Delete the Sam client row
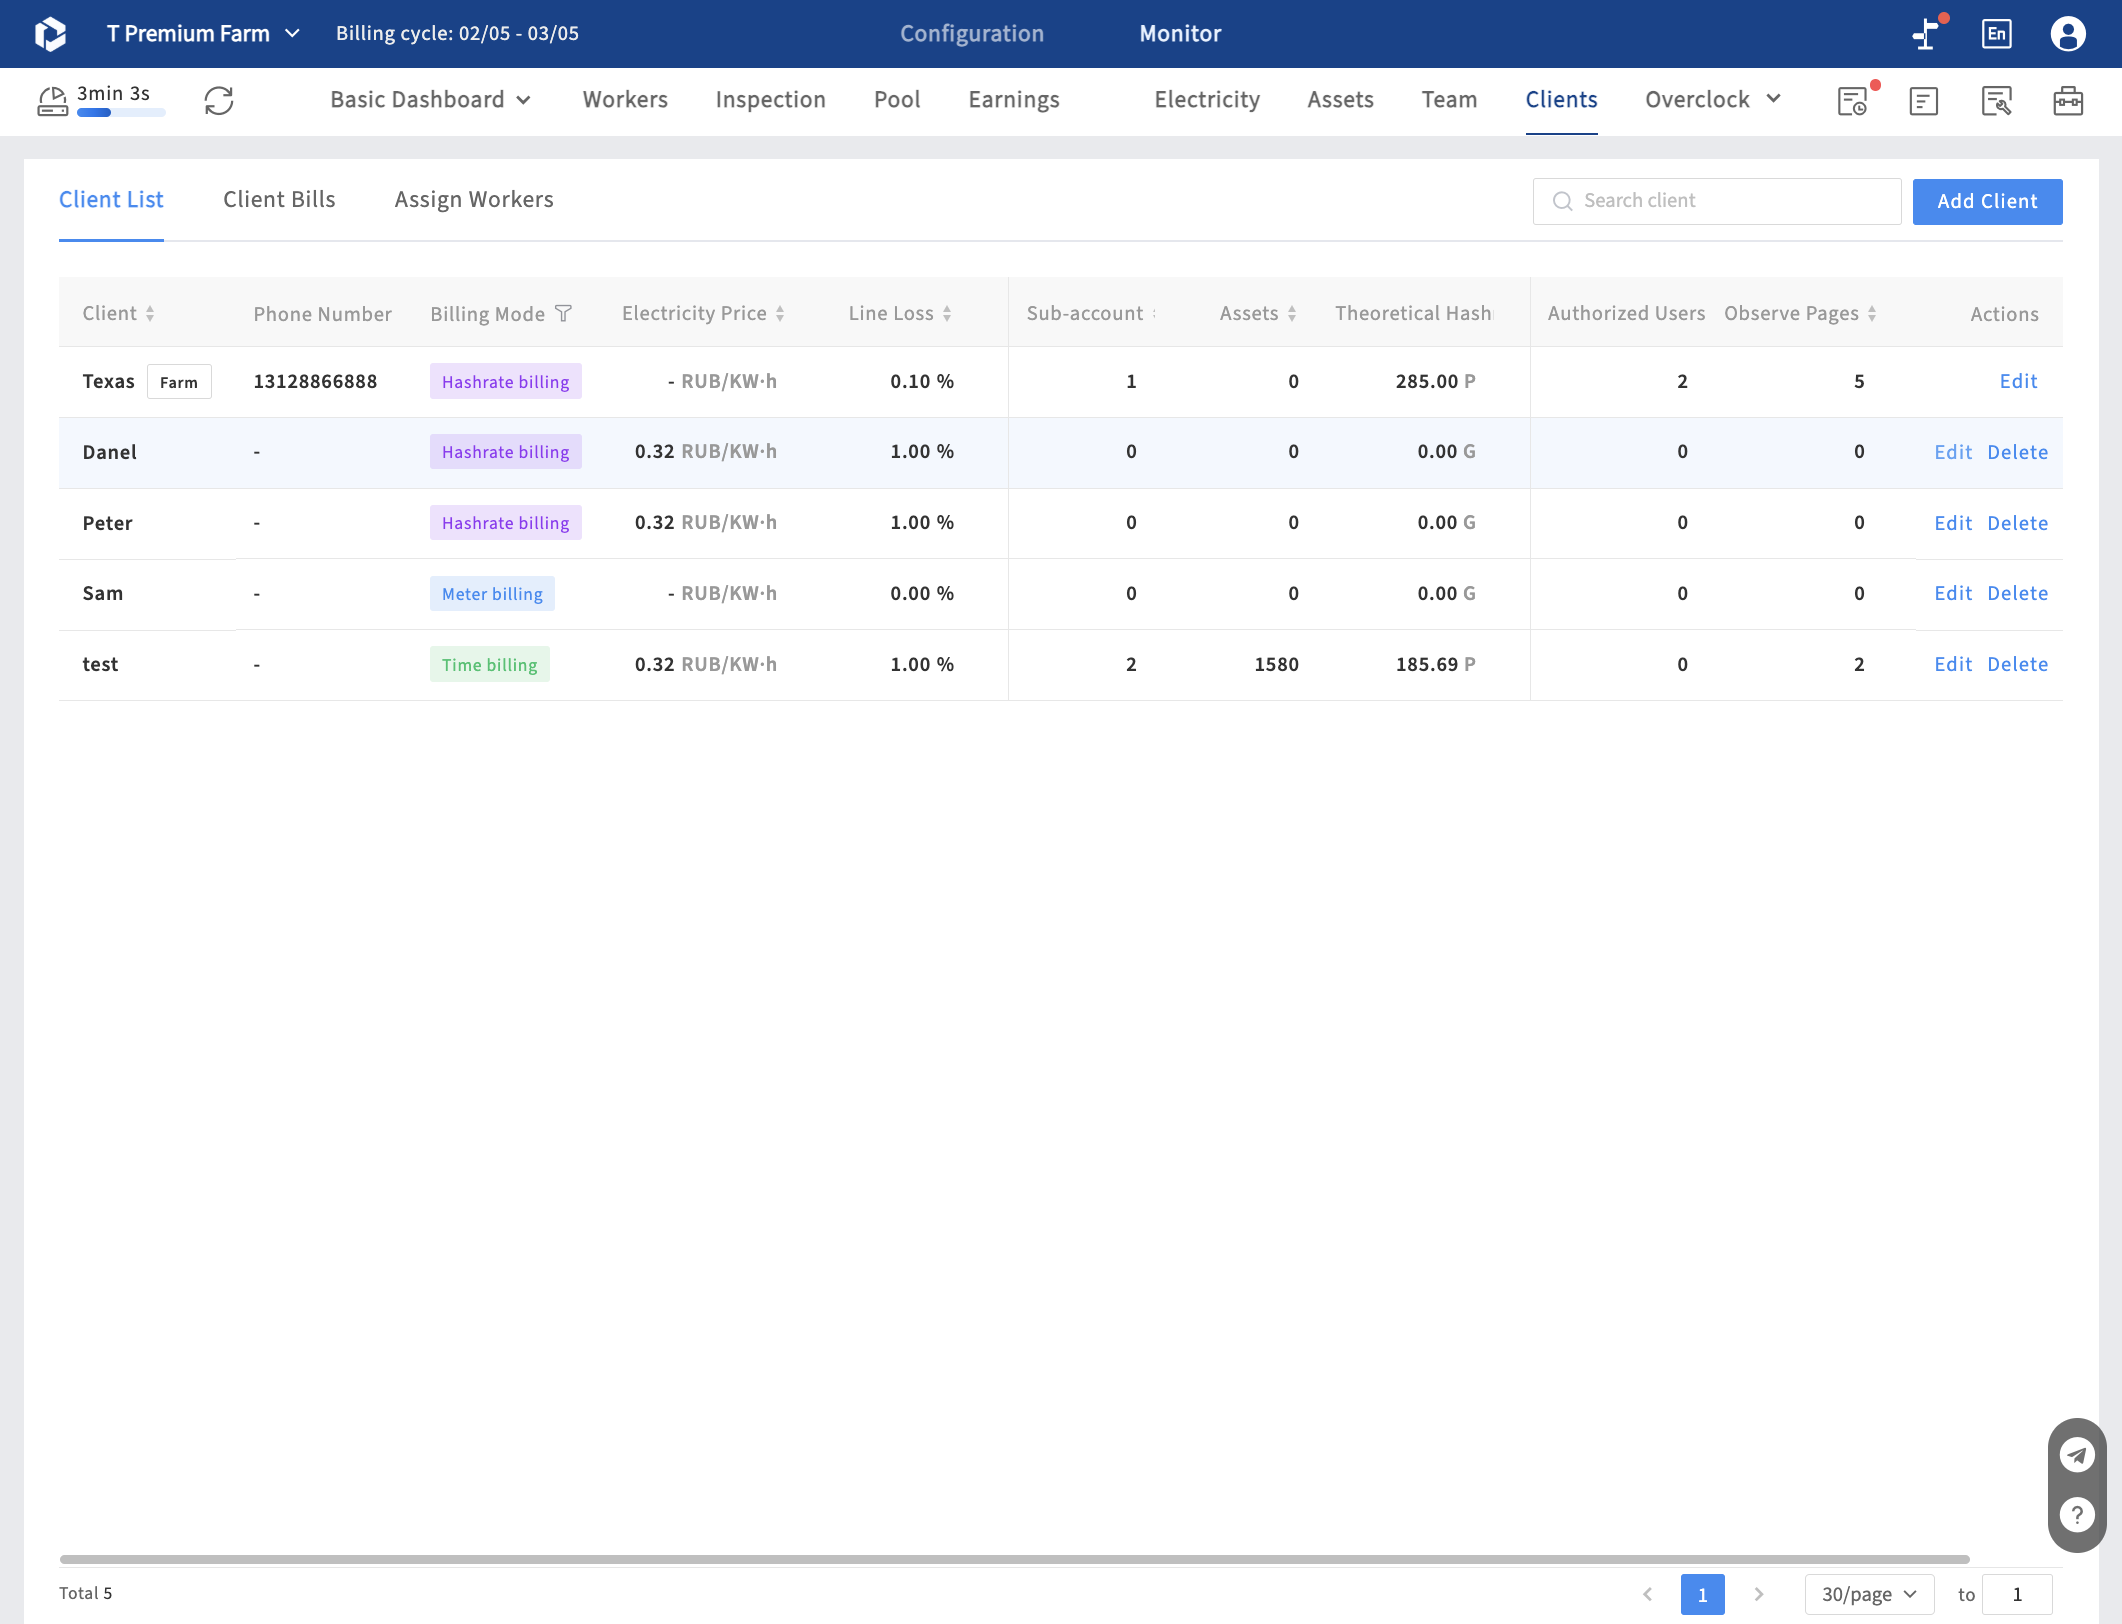 click(x=2017, y=594)
